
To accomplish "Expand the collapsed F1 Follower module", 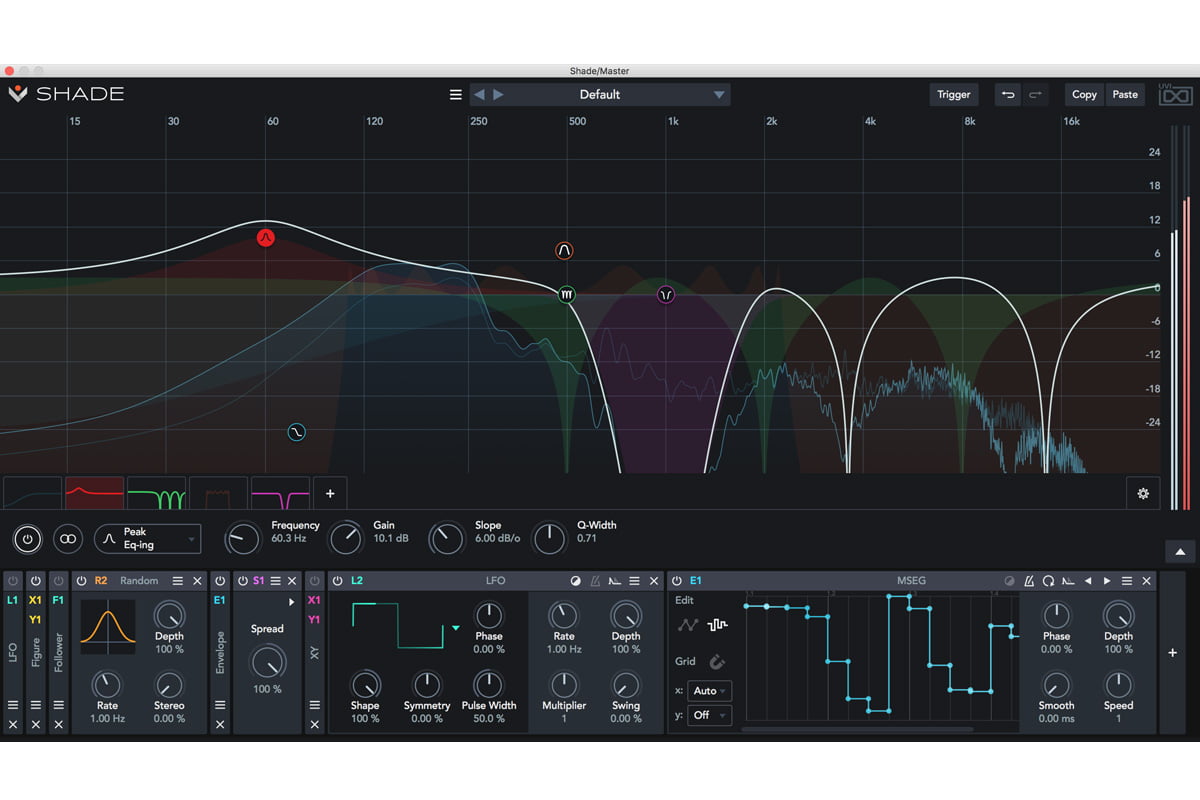I will click(x=58, y=653).
